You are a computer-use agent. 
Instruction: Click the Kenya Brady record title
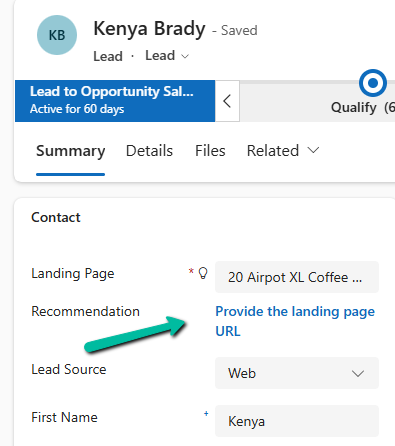[x=149, y=29]
